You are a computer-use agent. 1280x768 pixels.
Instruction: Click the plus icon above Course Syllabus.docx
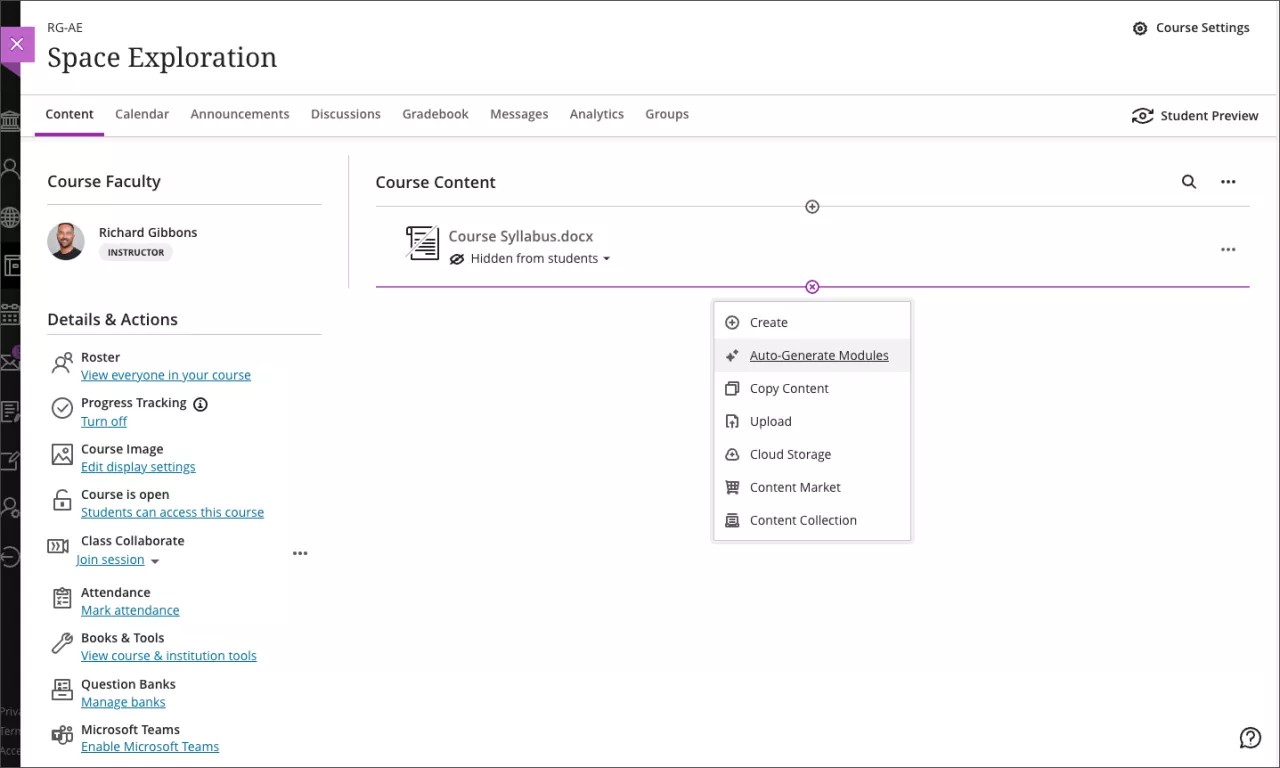[x=812, y=206]
